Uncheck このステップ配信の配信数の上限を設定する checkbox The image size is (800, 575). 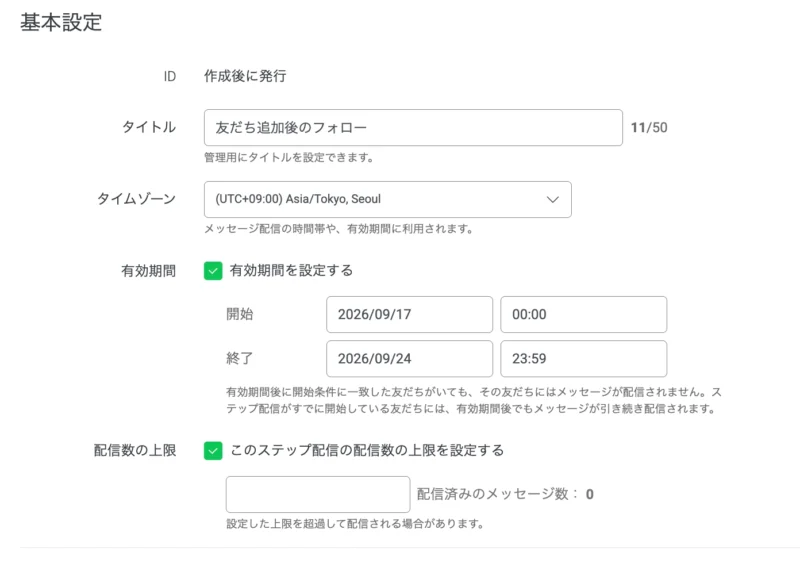(213, 451)
